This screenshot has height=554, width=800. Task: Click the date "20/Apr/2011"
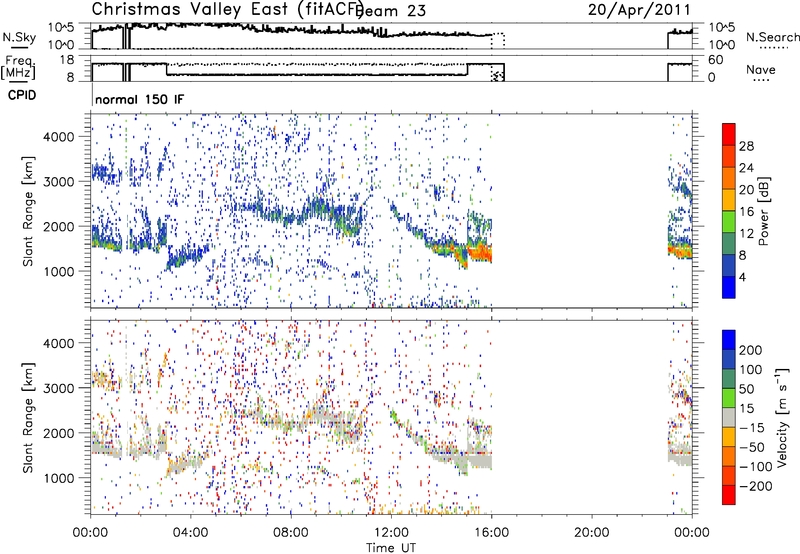click(x=639, y=10)
